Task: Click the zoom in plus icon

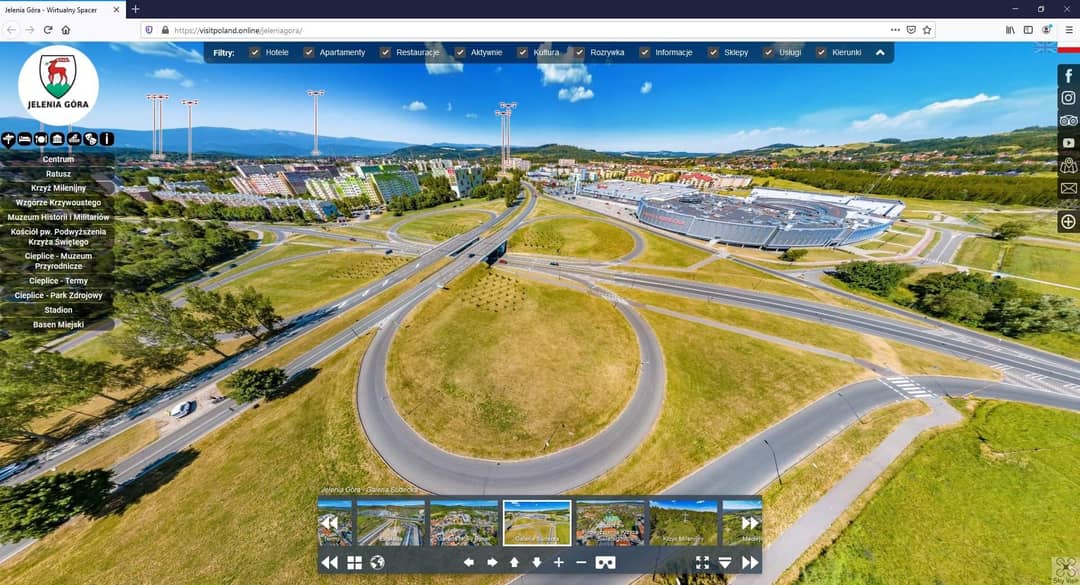Action: click(559, 563)
